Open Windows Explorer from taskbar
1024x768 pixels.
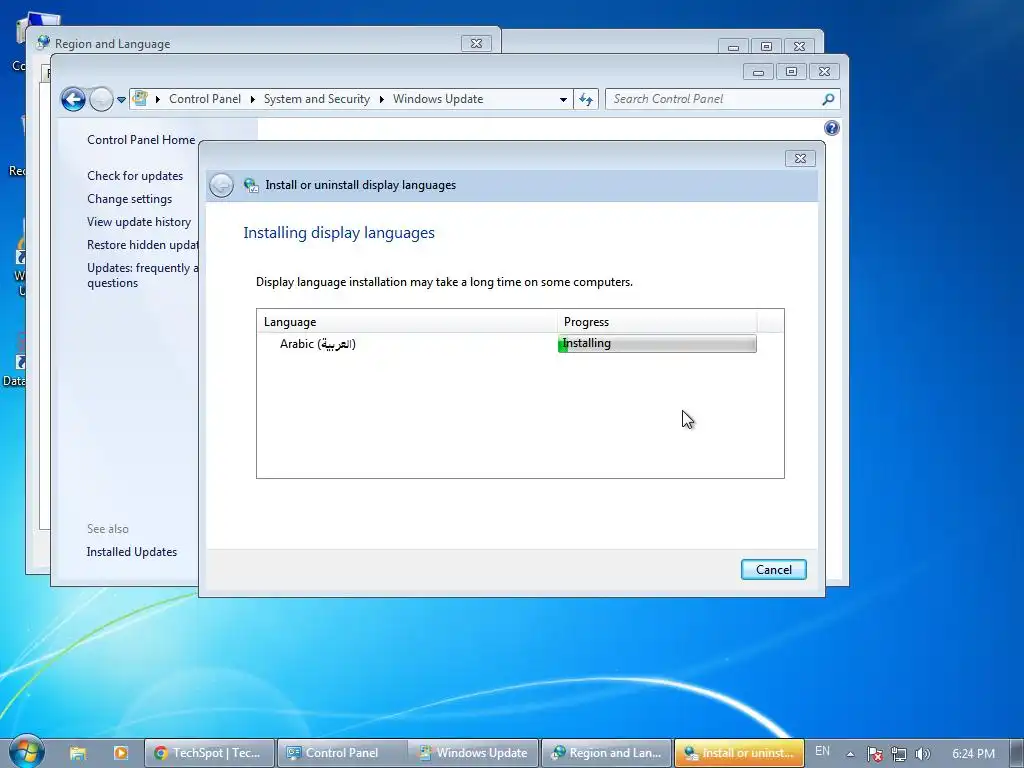point(78,753)
